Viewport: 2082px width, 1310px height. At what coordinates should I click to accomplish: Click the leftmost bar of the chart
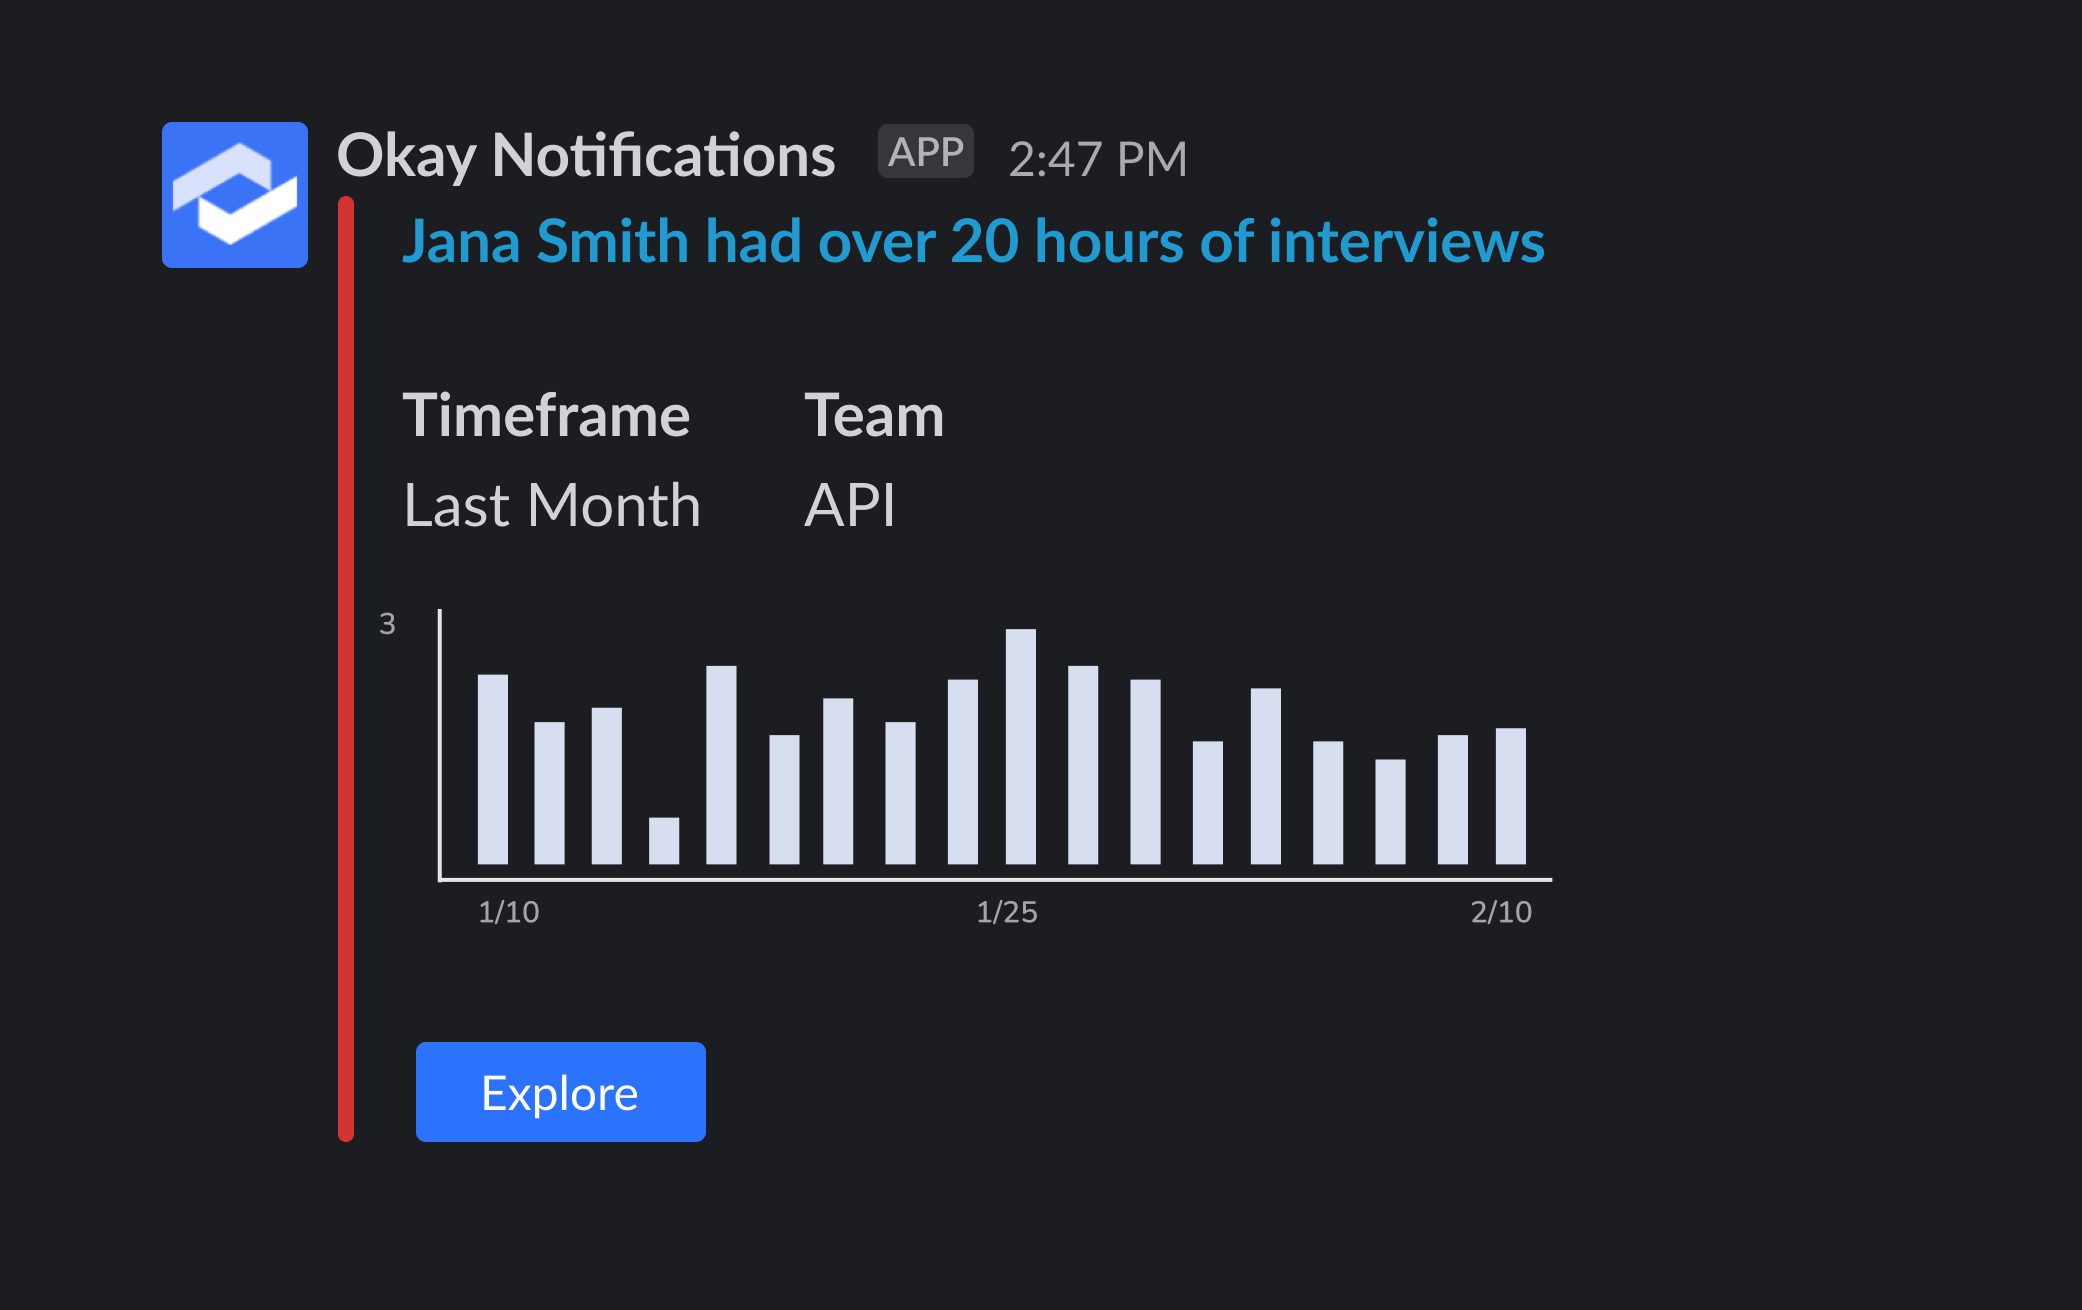tap(492, 769)
